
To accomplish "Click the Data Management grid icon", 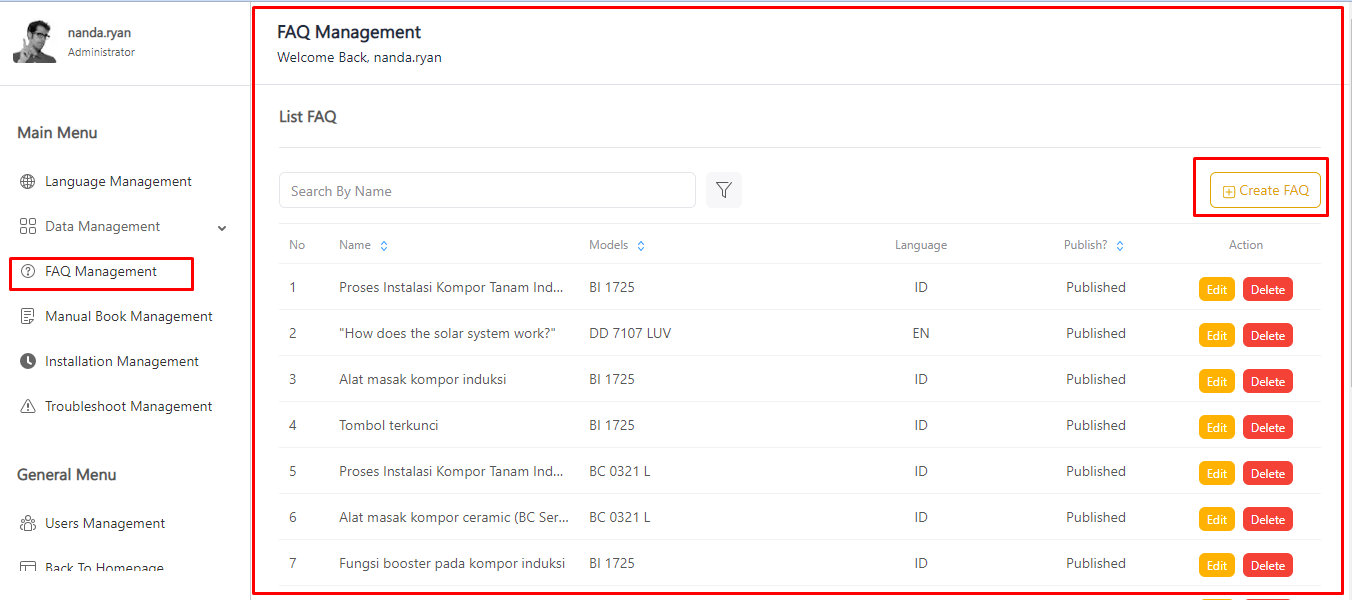I will [28, 227].
